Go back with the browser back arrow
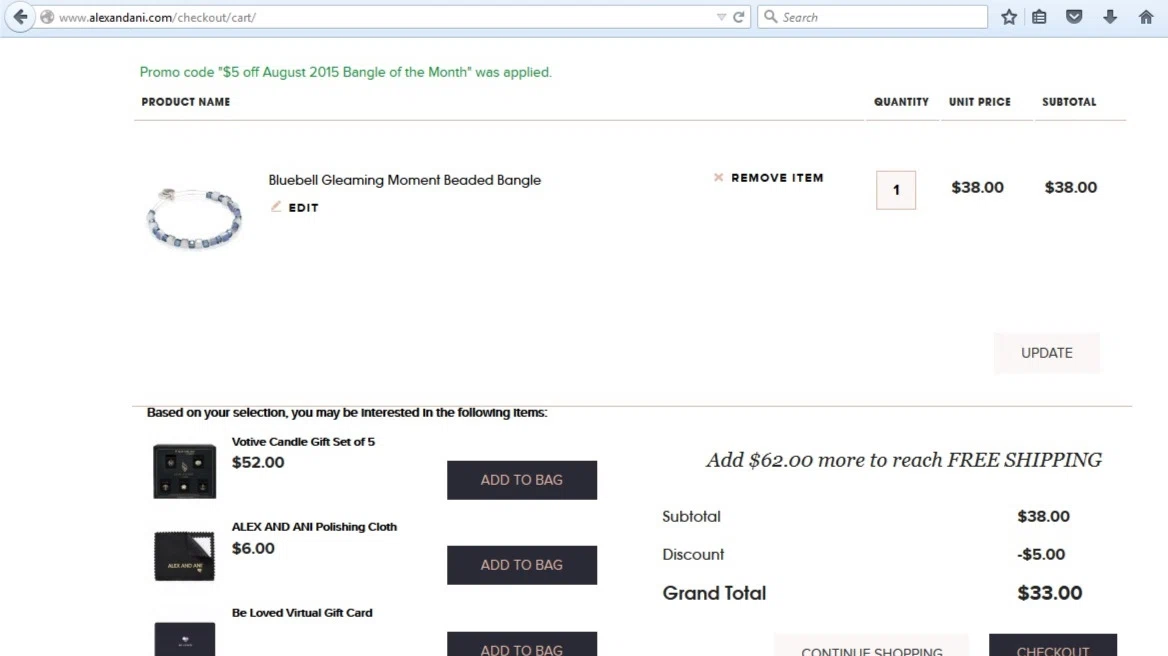Viewport: 1168px width, 656px height. point(20,16)
